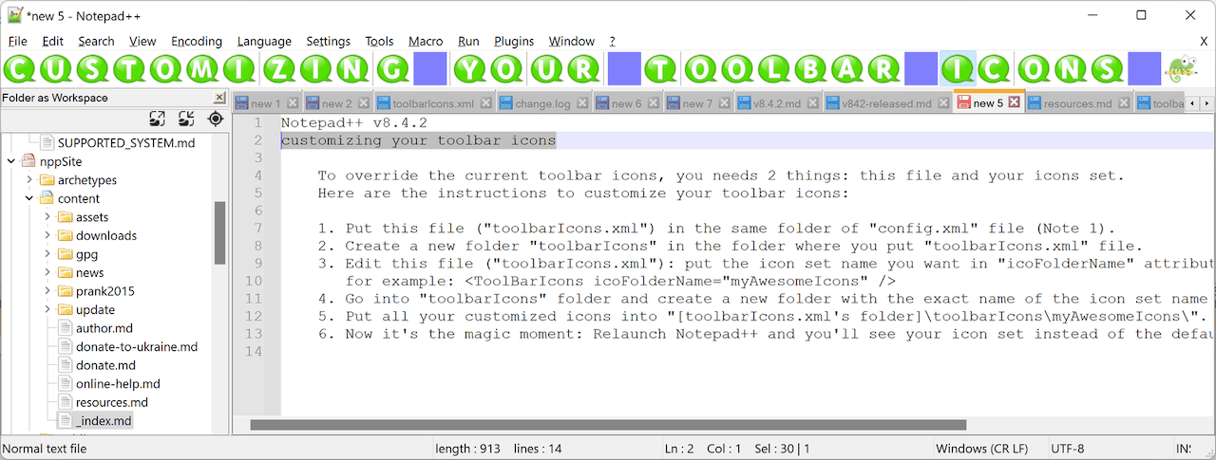The height and width of the screenshot is (460, 1216).
Task: Click the UTF-8 encoding status entry
Action: point(1066,449)
